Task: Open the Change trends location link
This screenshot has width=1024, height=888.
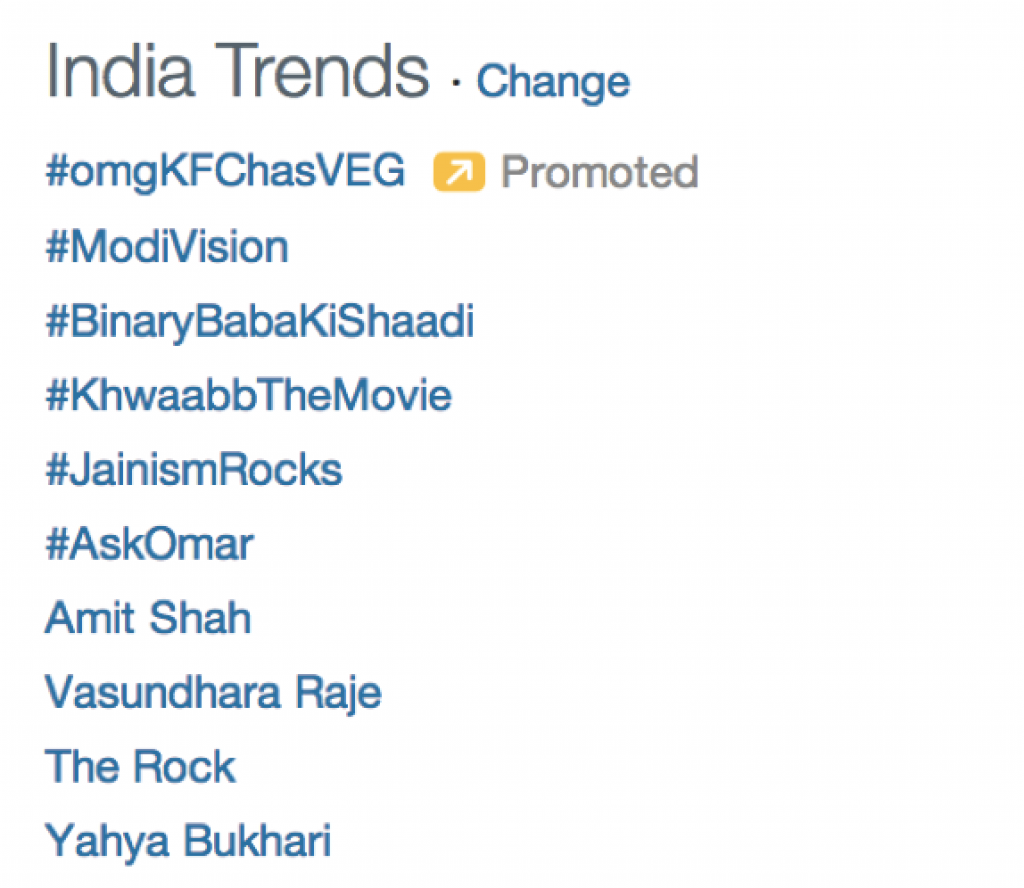Action: [553, 82]
